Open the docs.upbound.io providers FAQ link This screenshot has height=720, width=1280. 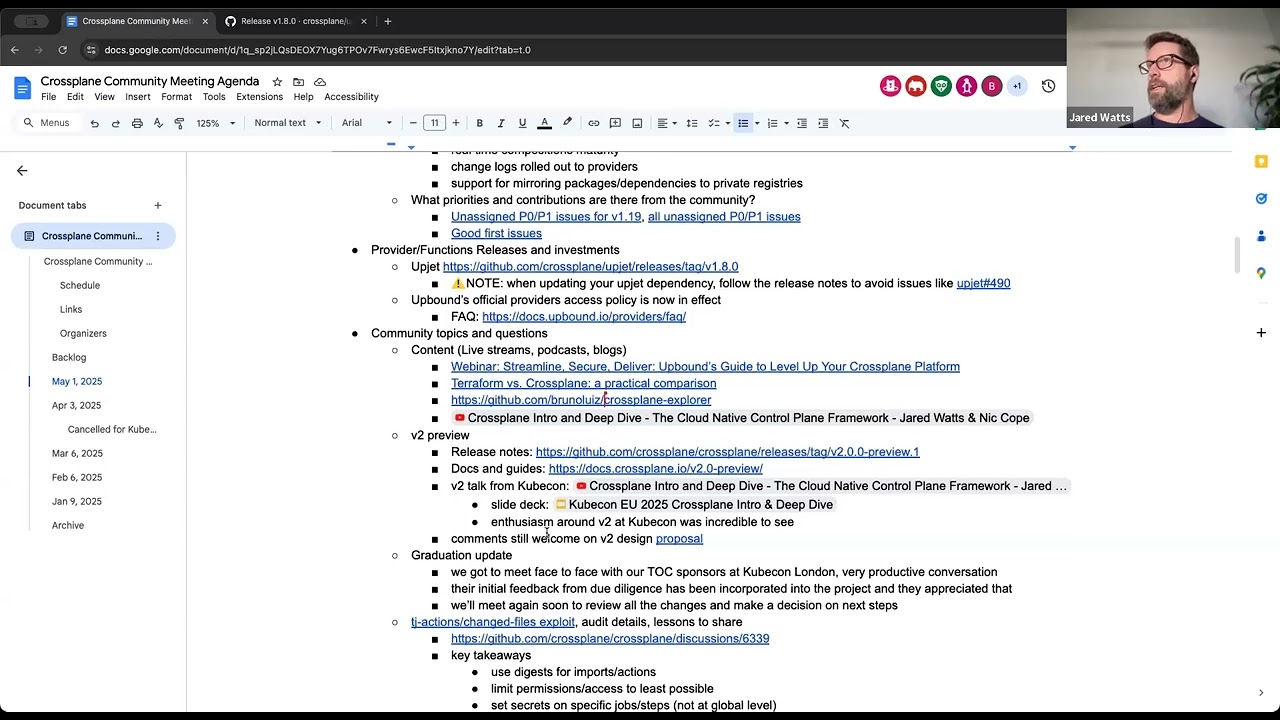[x=584, y=317]
